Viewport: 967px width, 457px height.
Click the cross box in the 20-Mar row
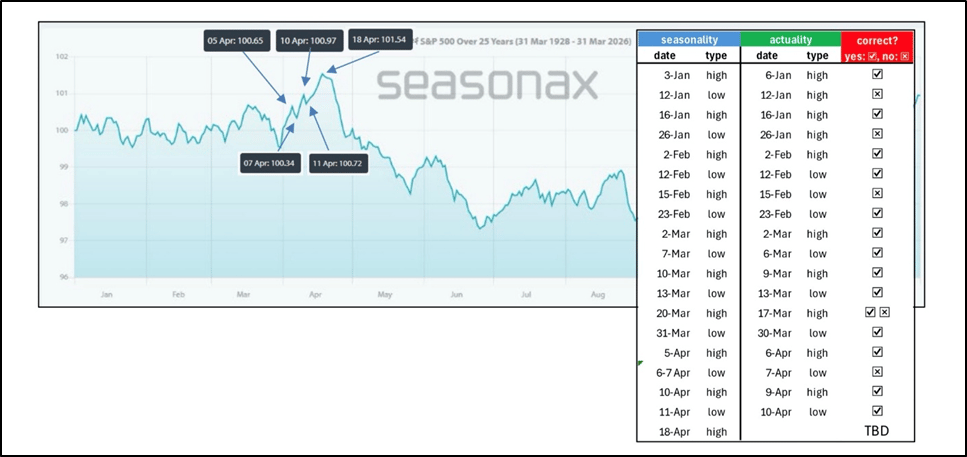884,313
